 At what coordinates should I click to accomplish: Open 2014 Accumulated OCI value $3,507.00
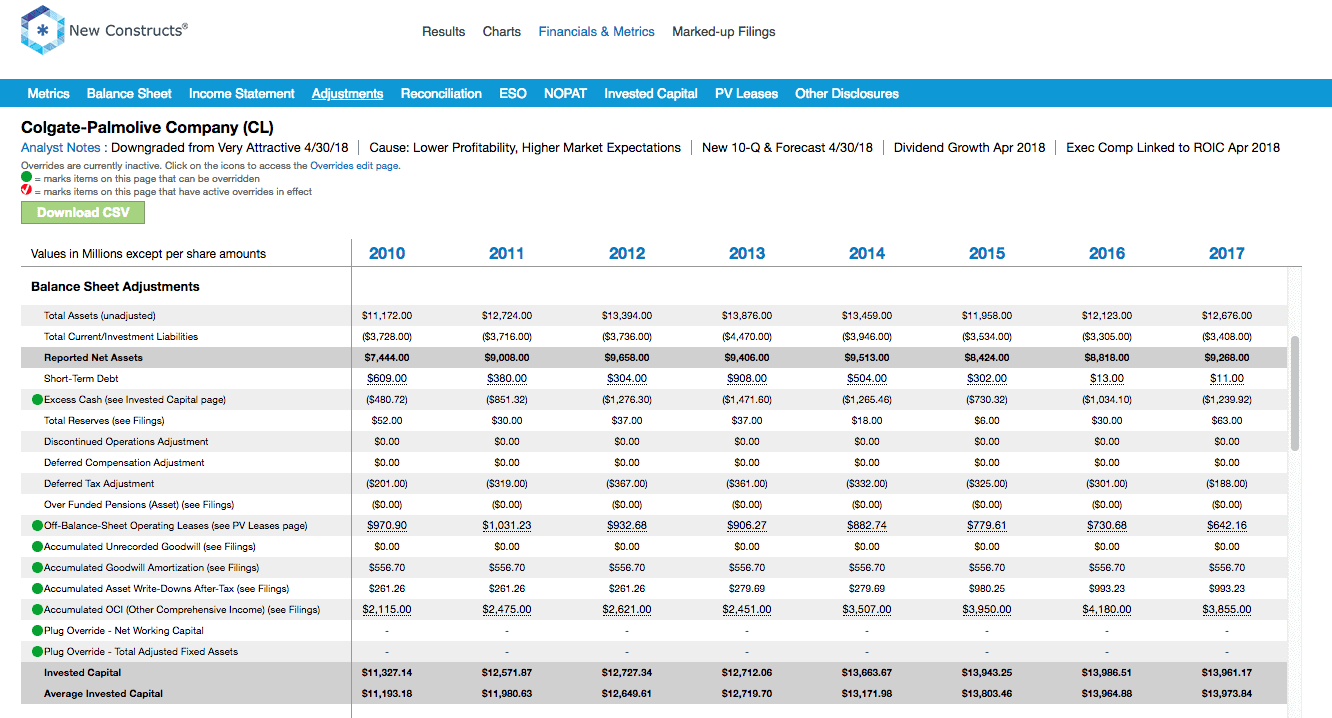point(867,610)
